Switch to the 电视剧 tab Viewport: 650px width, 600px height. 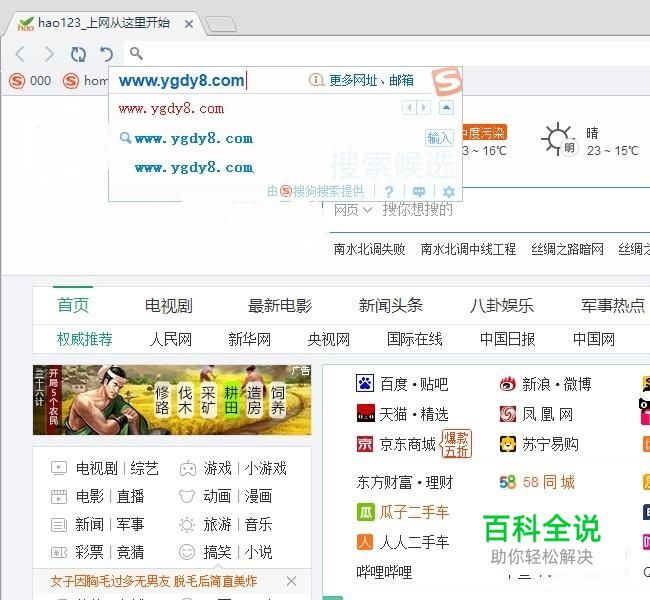click(169, 306)
